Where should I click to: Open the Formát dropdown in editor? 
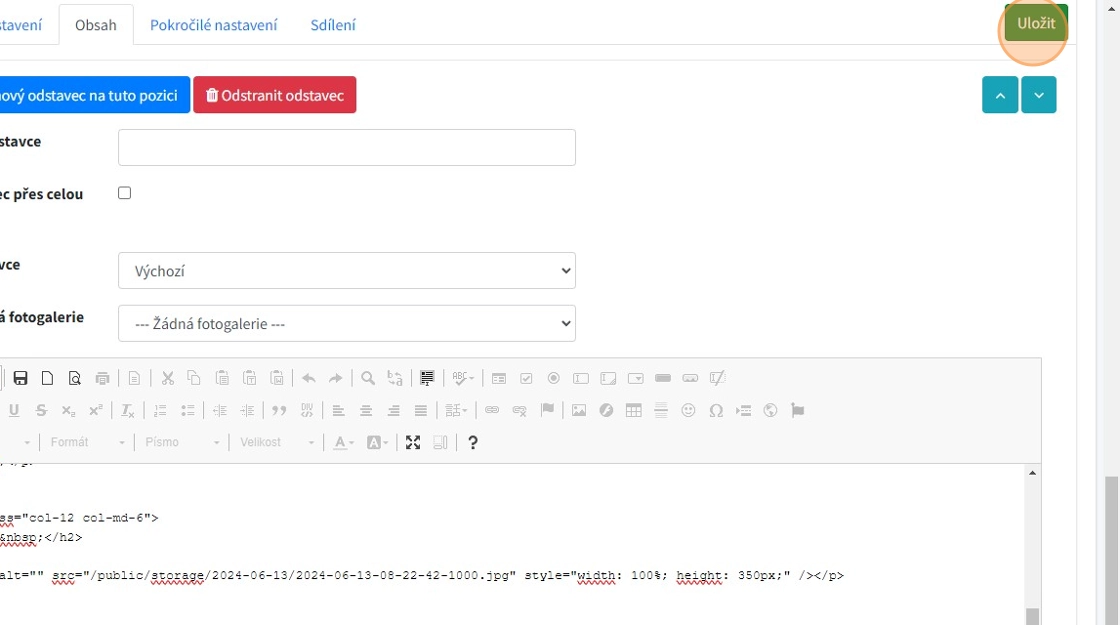87,442
